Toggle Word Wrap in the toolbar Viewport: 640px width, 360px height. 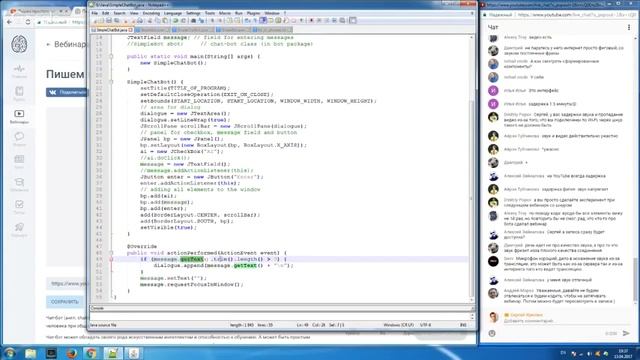[x=247, y=20]
